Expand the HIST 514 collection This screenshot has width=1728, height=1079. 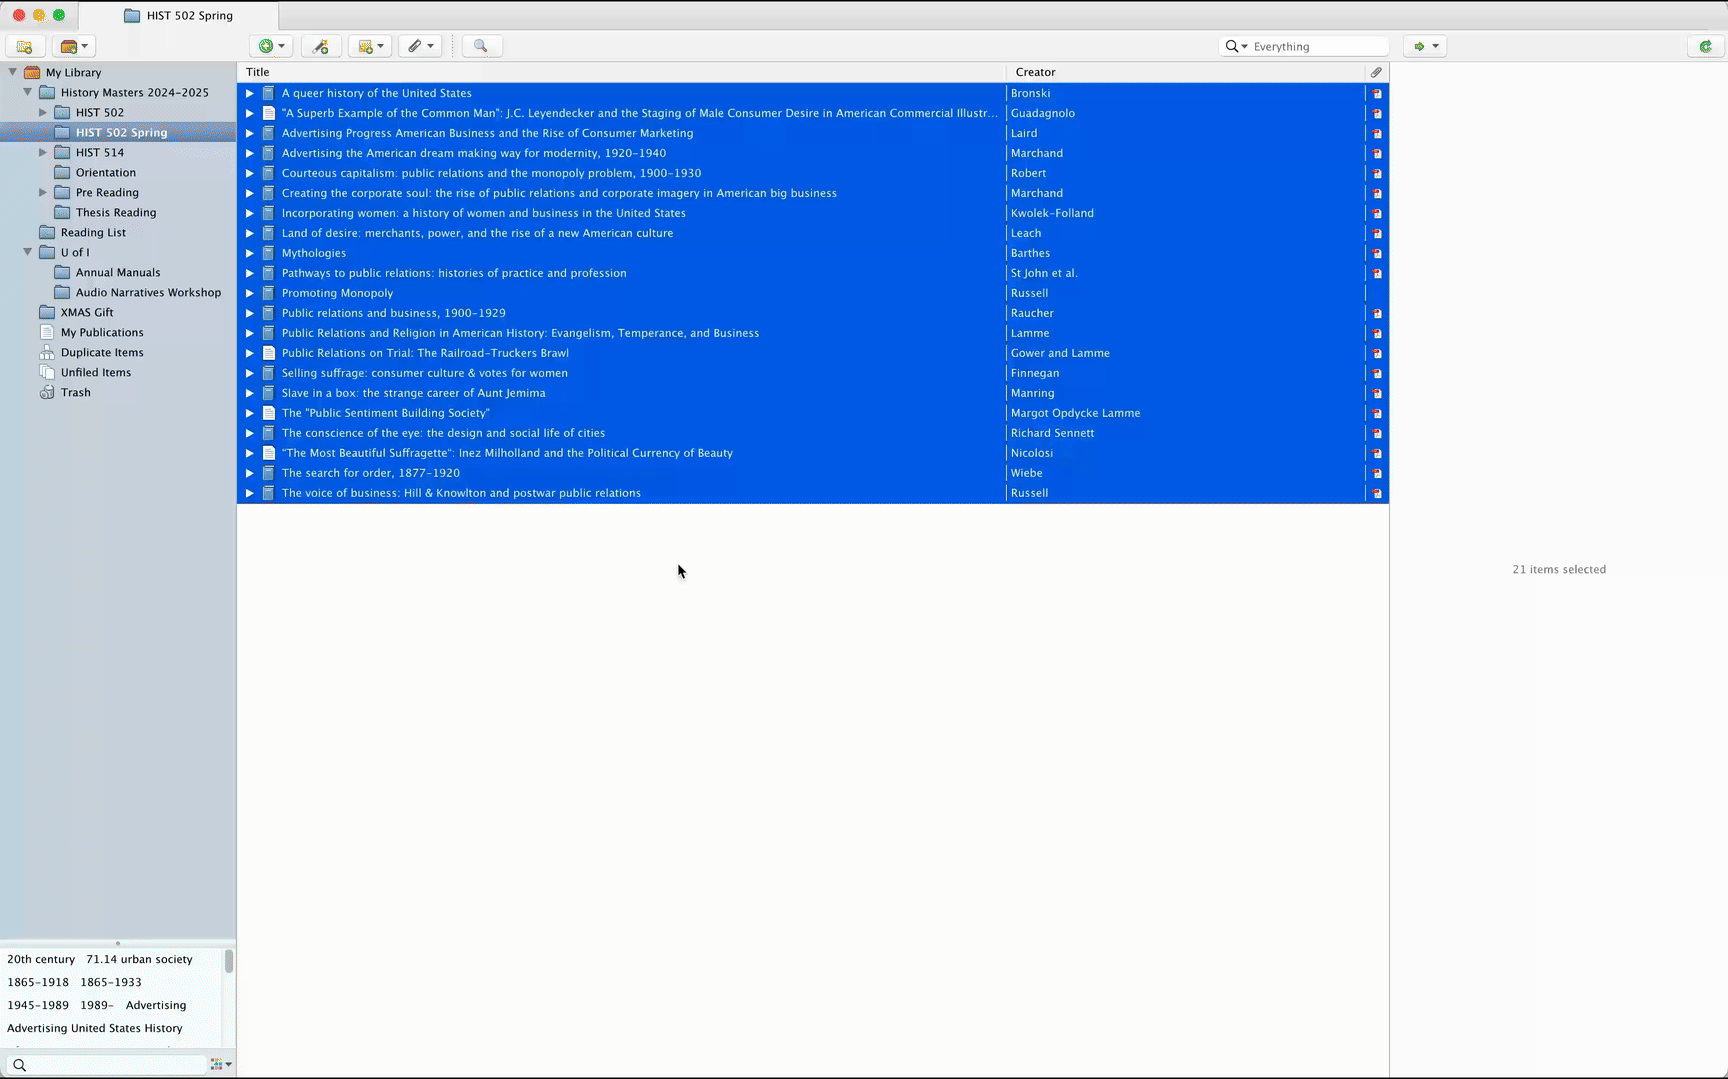[x=43, y=152]
